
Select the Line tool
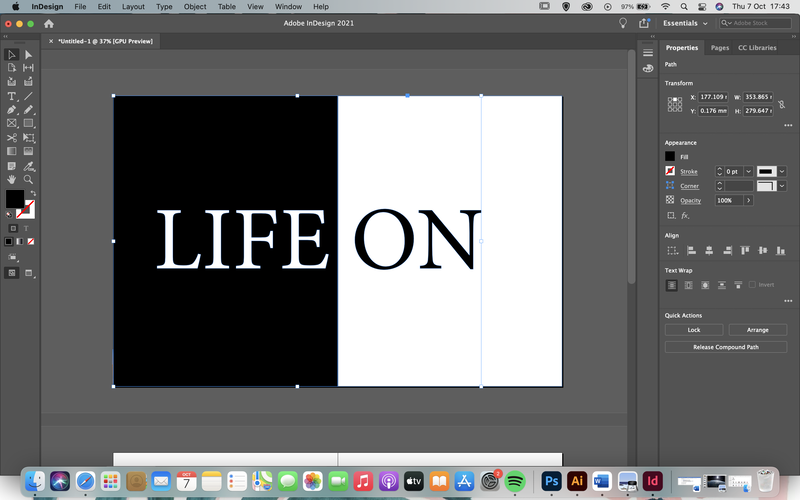point(29,96)
